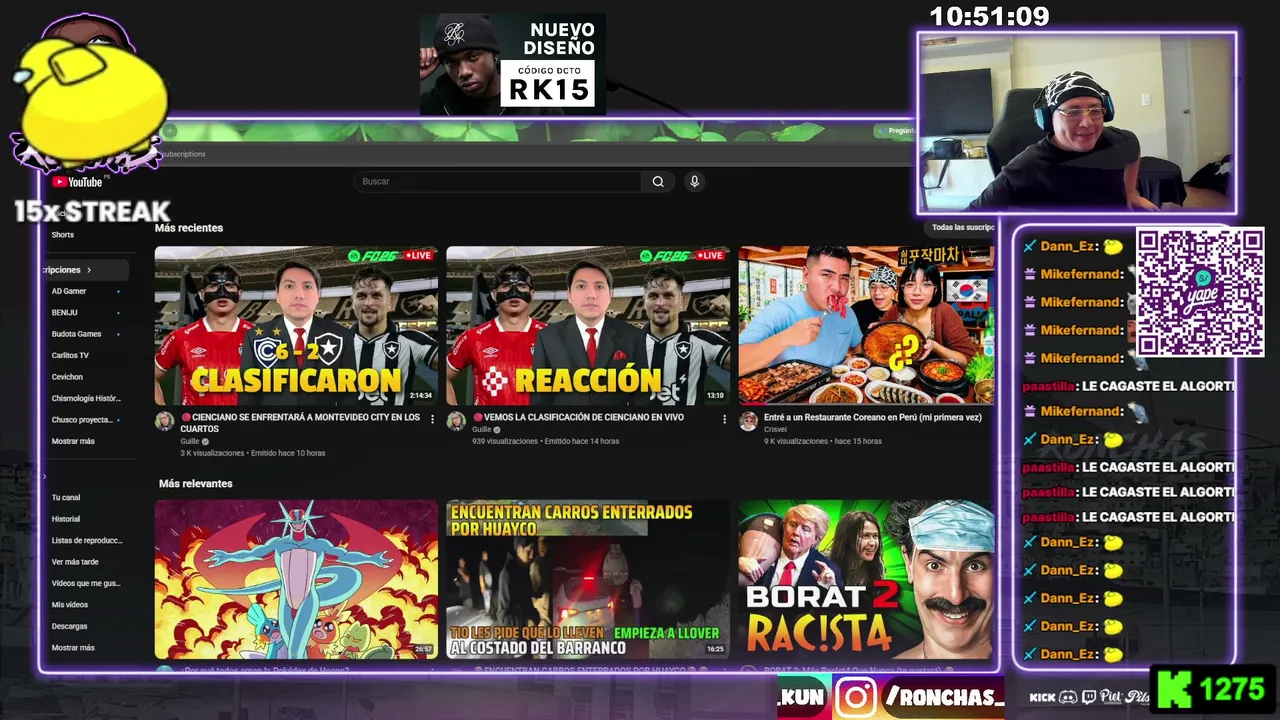
Task: Expand the Suscripciones section arrow
Action: [88, 270]
